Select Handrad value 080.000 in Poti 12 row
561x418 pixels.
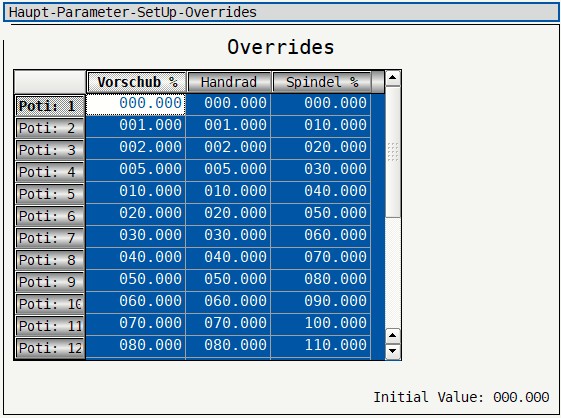pos(228,346)
